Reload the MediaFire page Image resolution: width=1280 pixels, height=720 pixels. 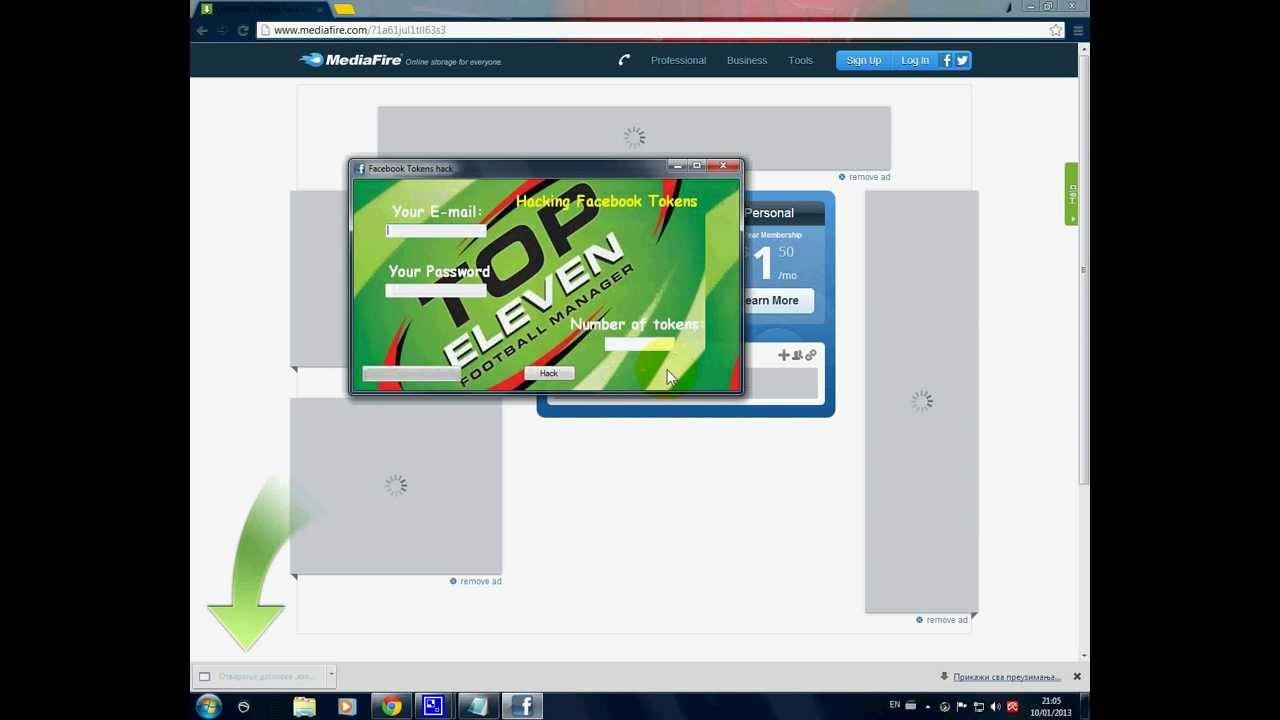[243, 31]
